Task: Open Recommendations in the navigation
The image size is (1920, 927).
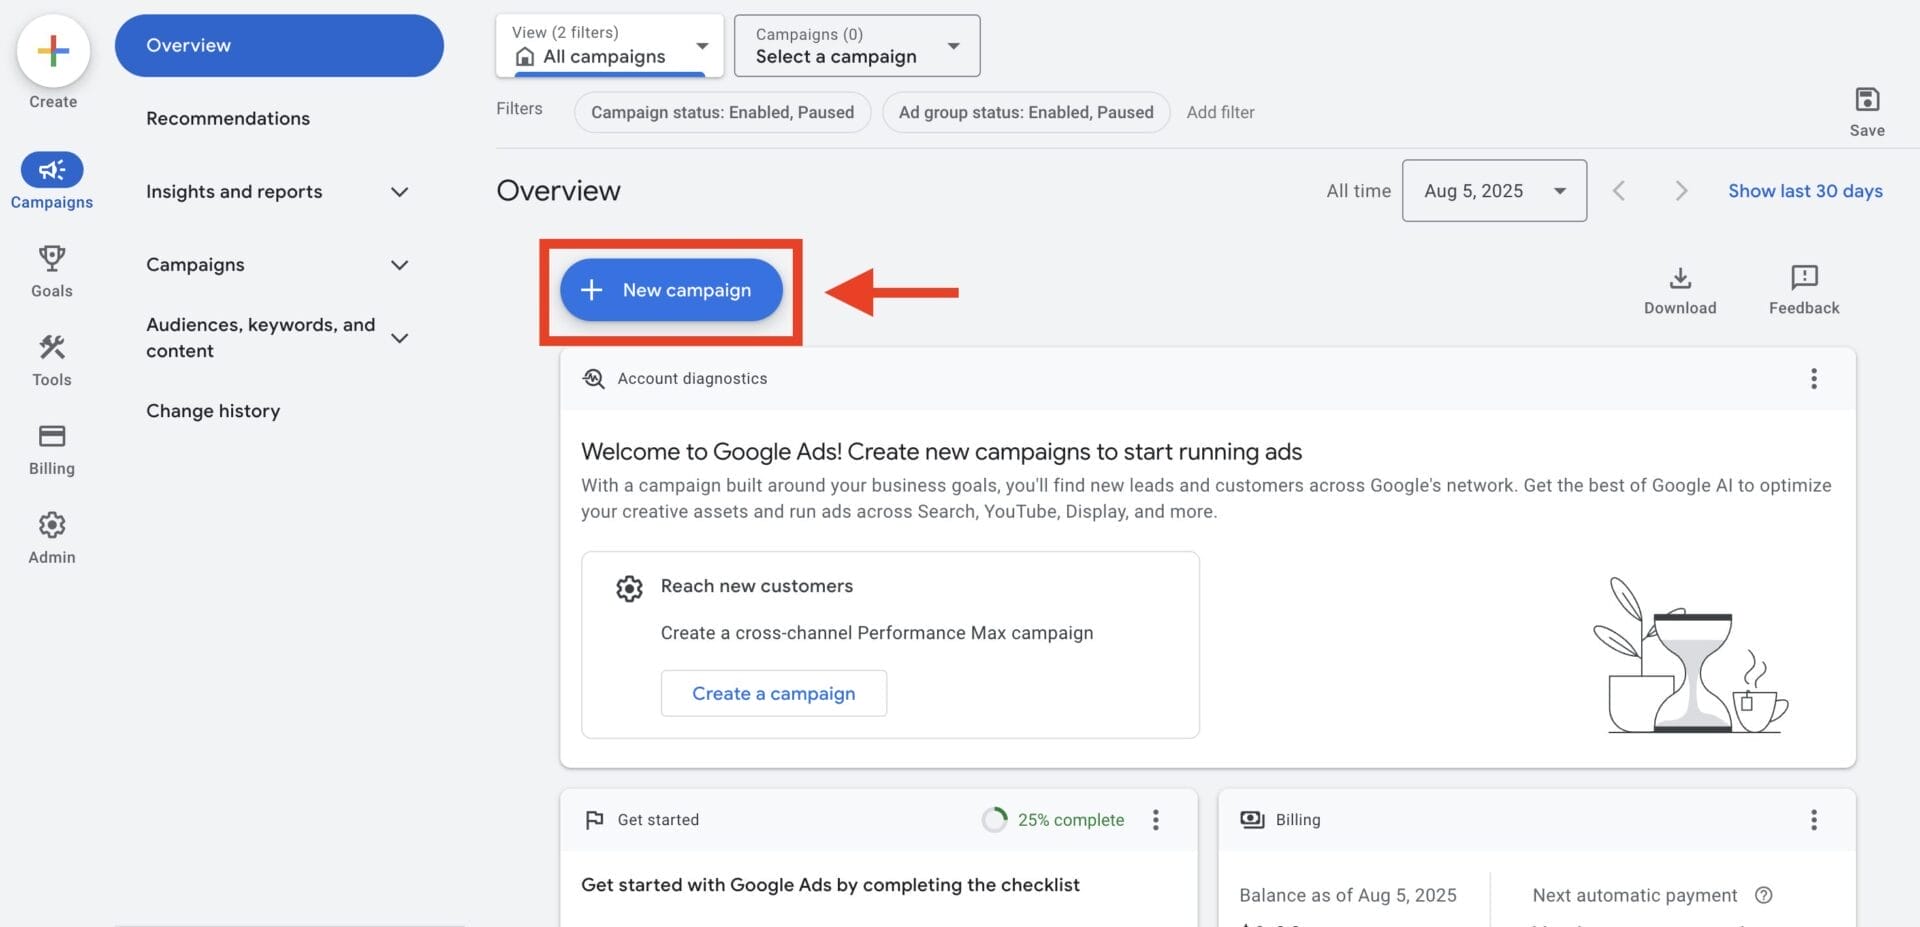Action: 228,118
